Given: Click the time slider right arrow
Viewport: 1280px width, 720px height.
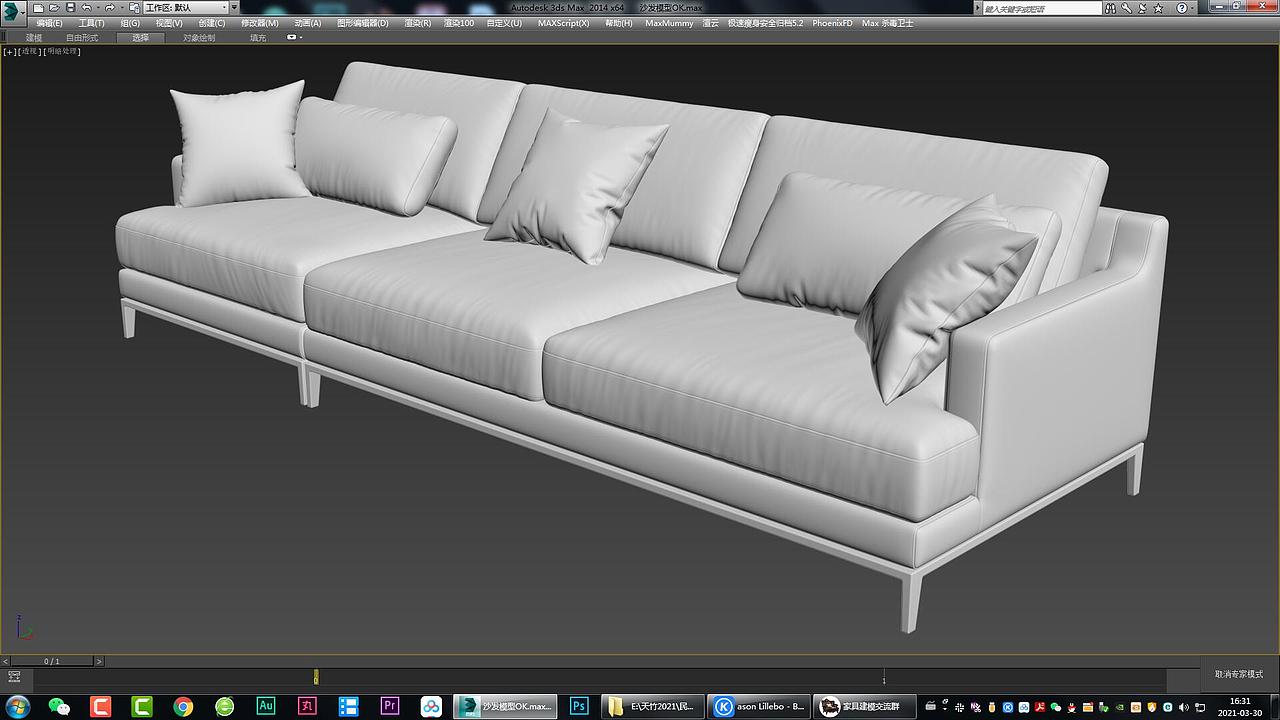Looking at the screenshot, I should click(x=99, y=661).
